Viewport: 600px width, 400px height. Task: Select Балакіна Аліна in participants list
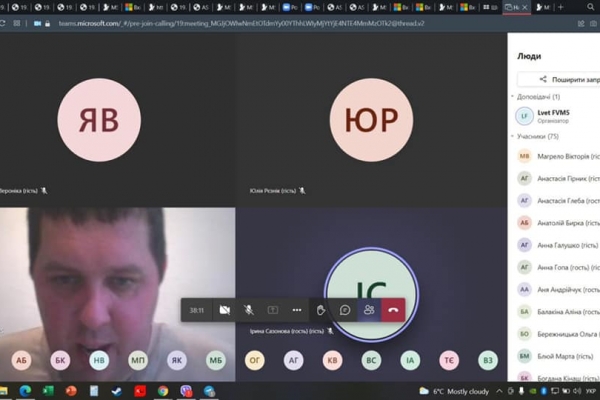tap(556, 312)
